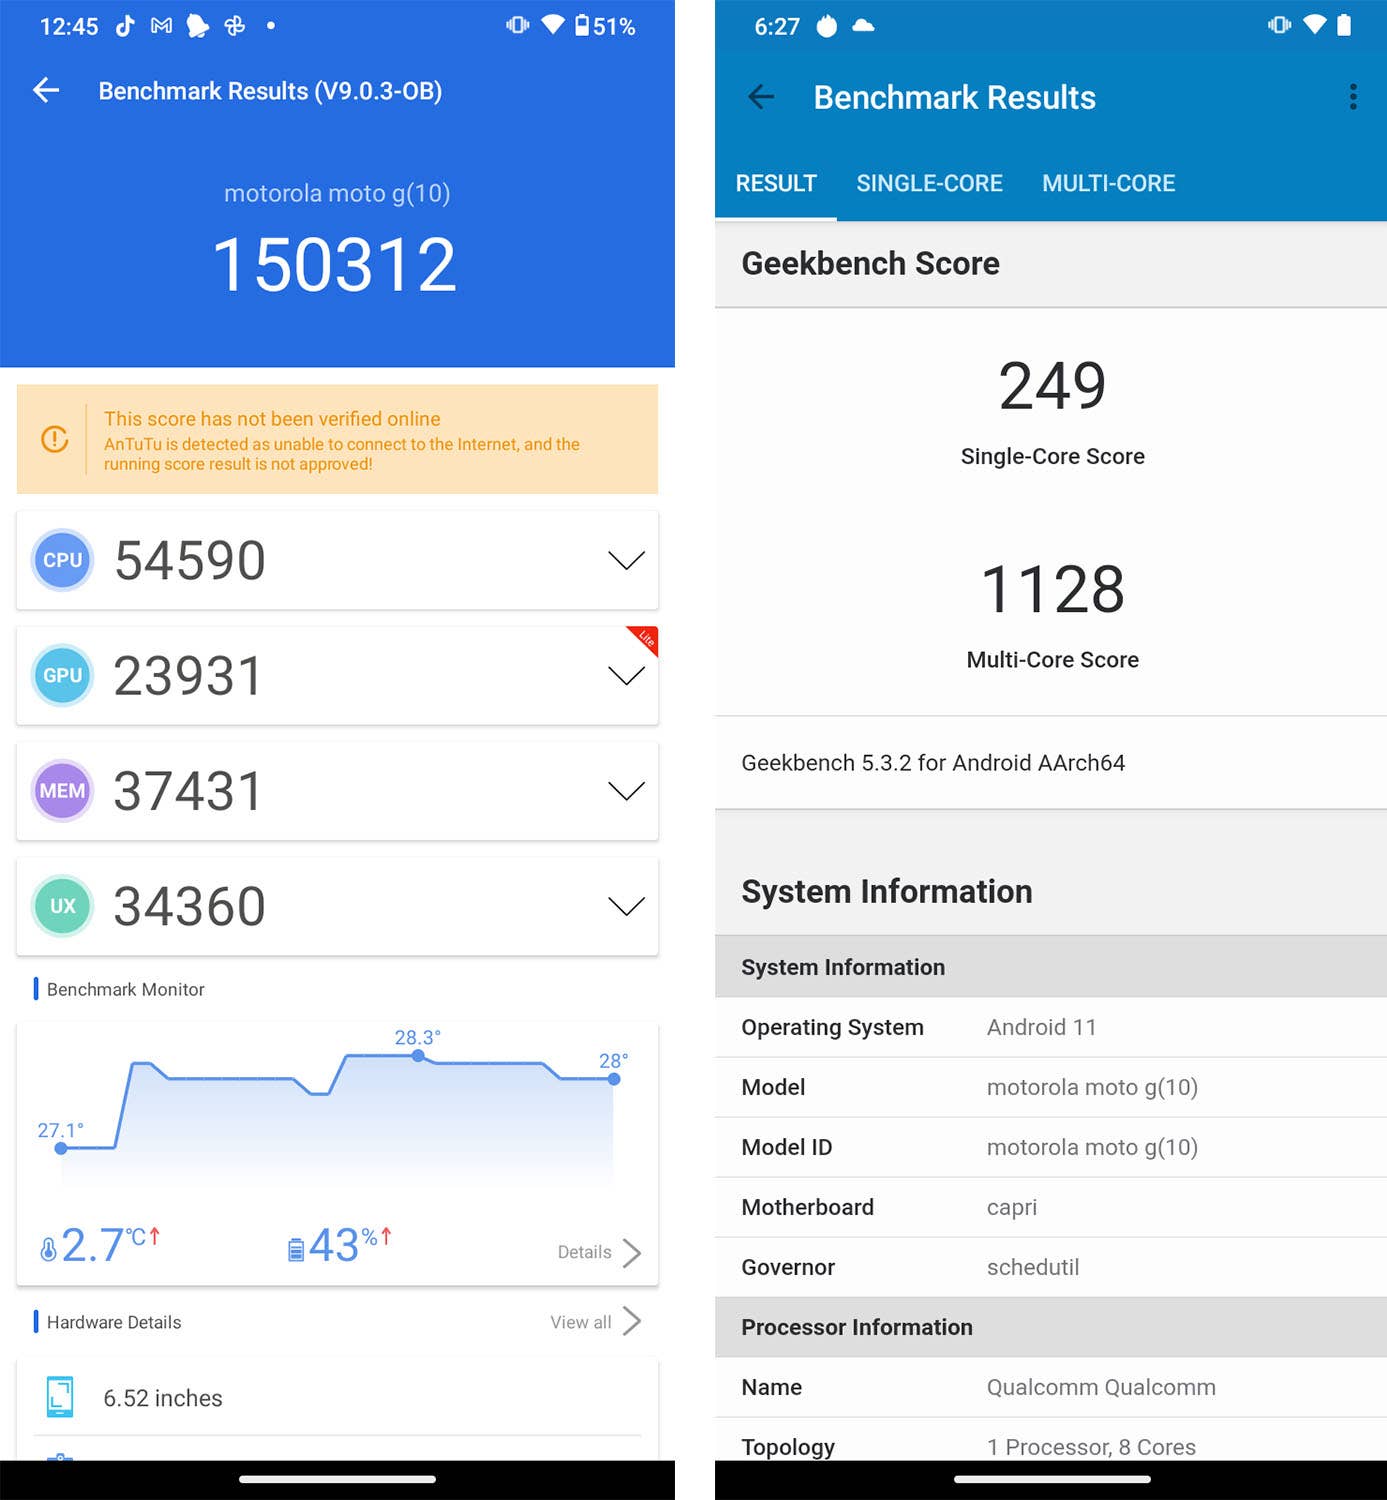Open the Geekbench three-dot overflow menu
This screenshot has height=1500, width=1387.
pyautogui.click(x=1353, y=96)
